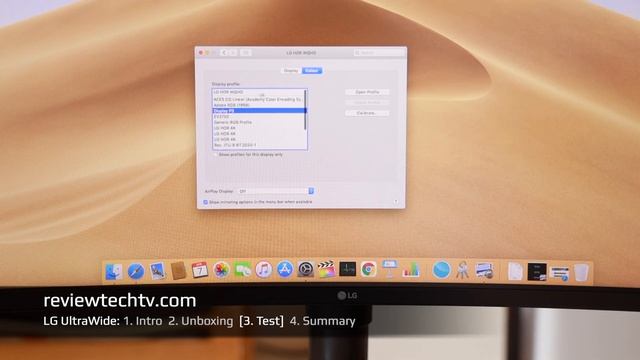Select Adobe RGB (1998) profile
The image size is (640, 360).
[x=258, y=105]
